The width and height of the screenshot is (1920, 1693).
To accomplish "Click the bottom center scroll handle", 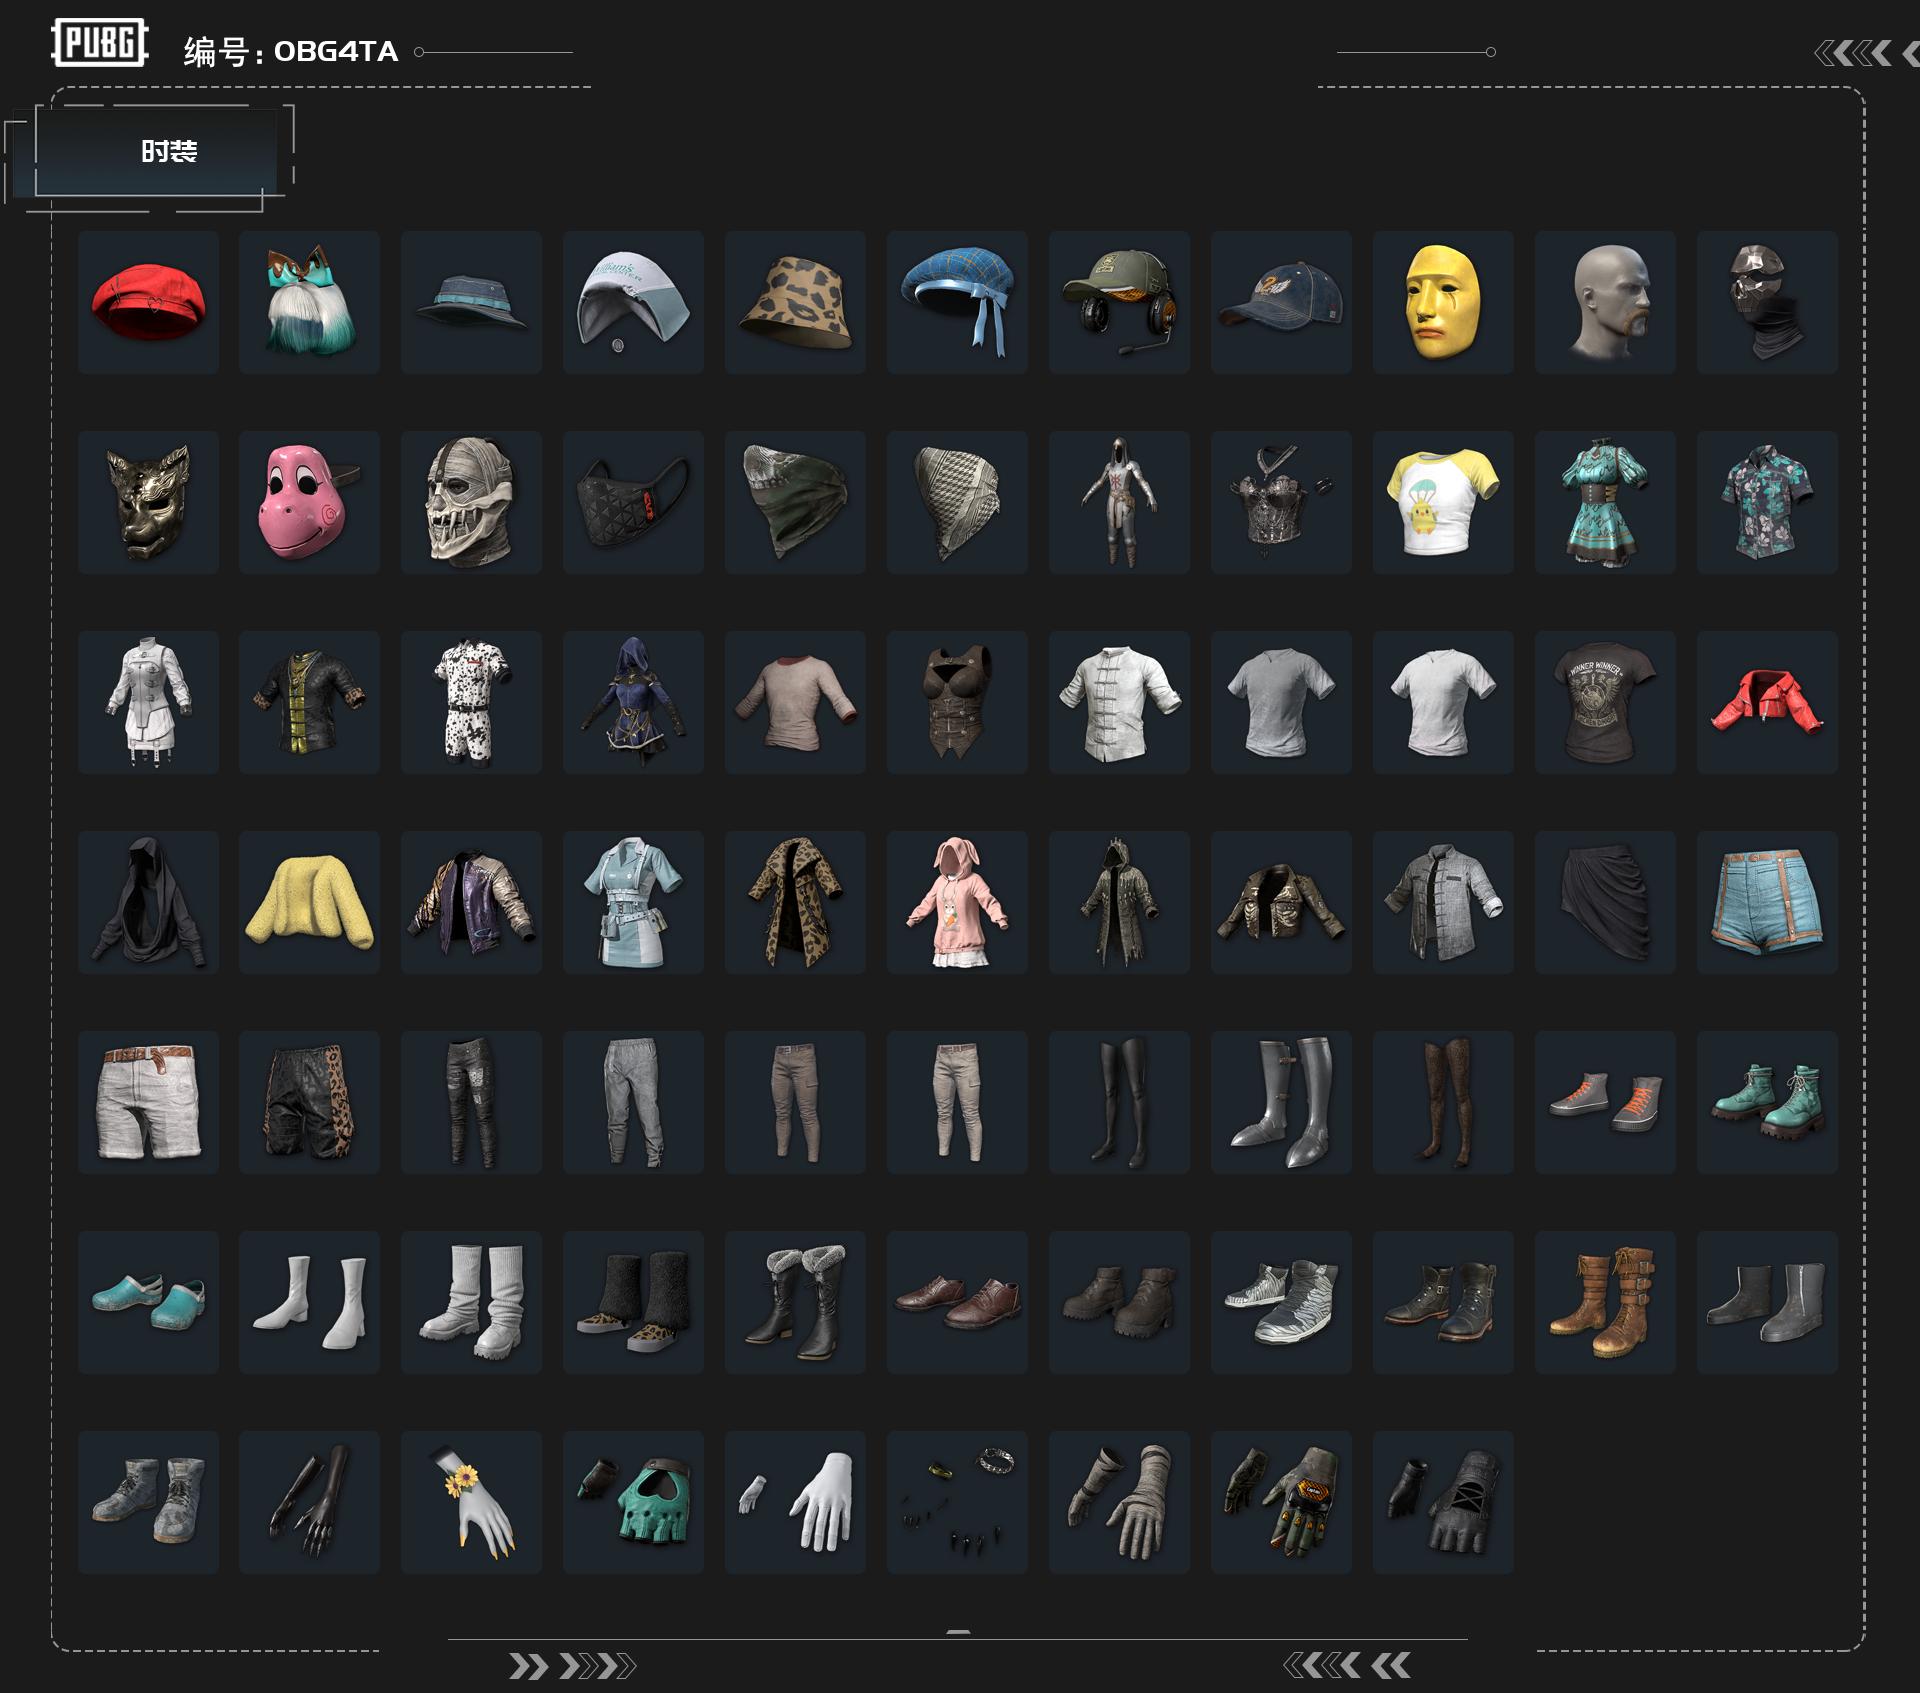I will pos(958,1632).
